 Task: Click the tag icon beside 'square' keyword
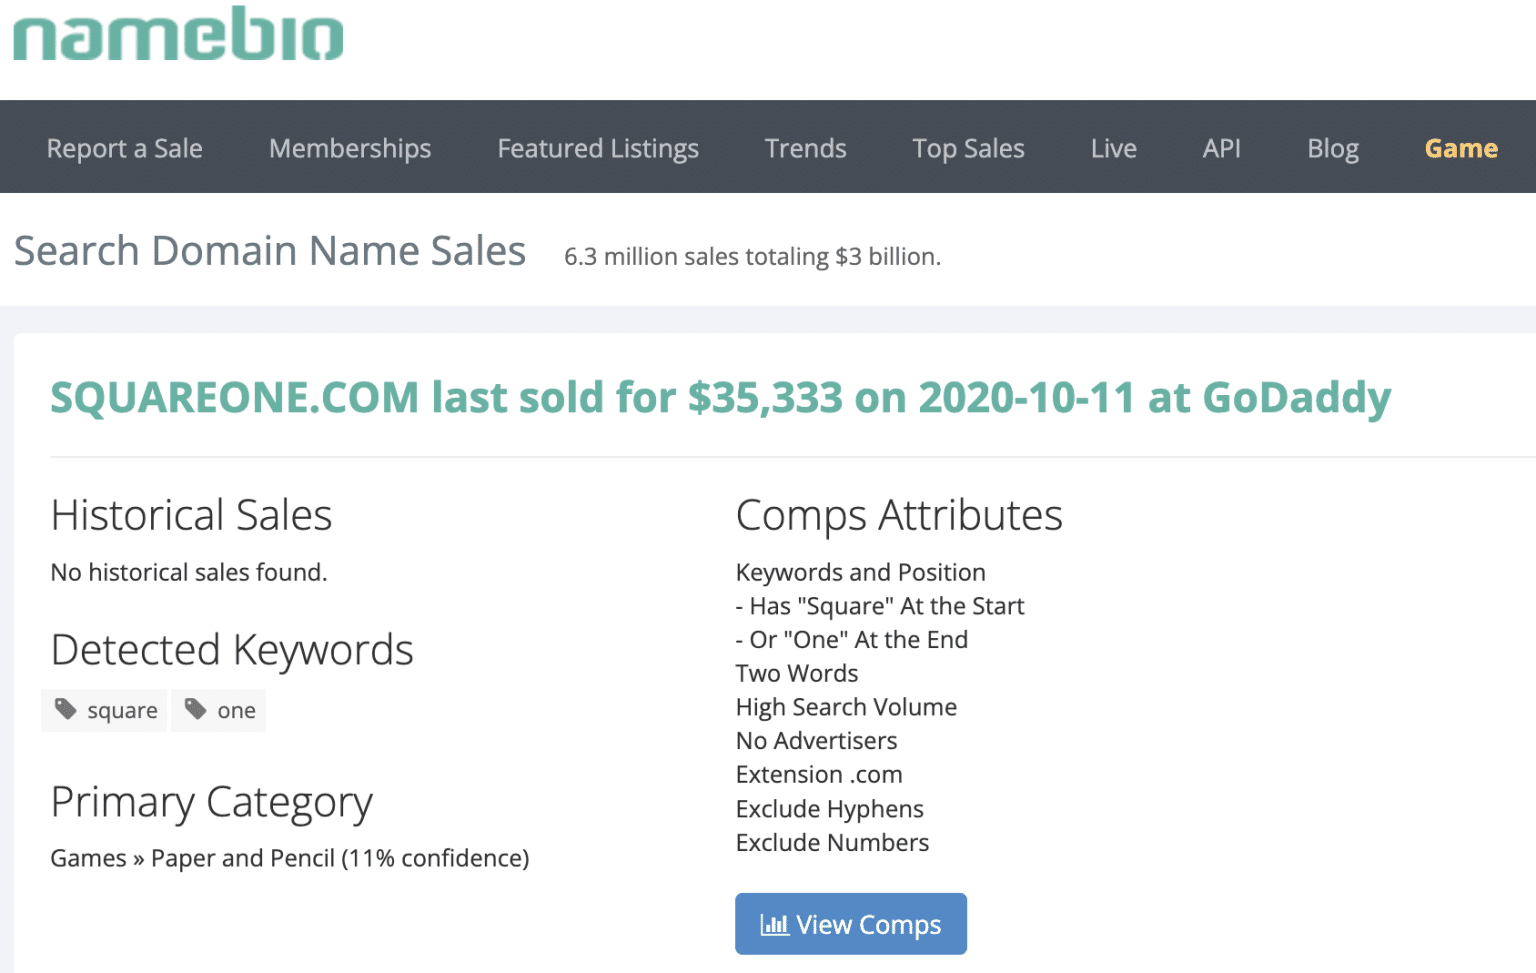point(65,710)
